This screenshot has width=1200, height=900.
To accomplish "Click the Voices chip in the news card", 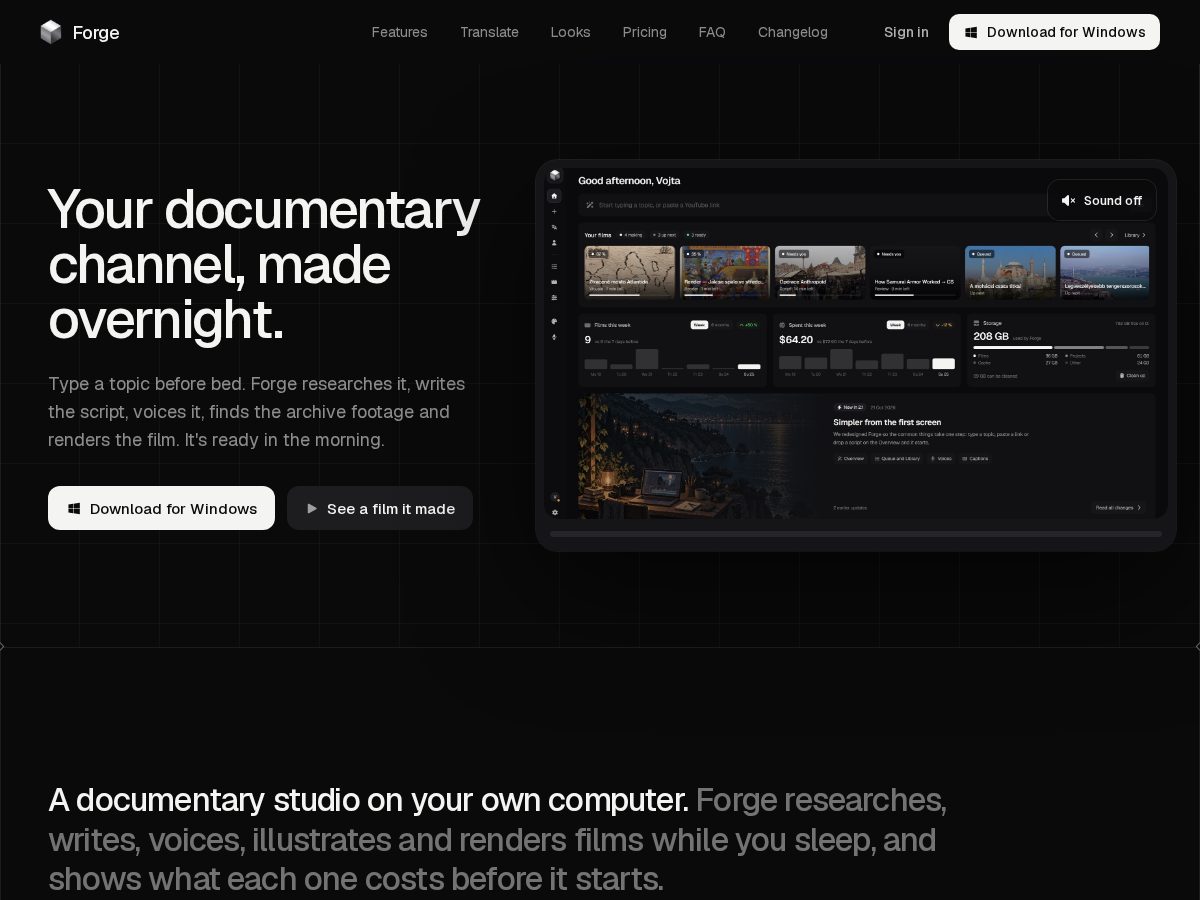I will point(941,458).
